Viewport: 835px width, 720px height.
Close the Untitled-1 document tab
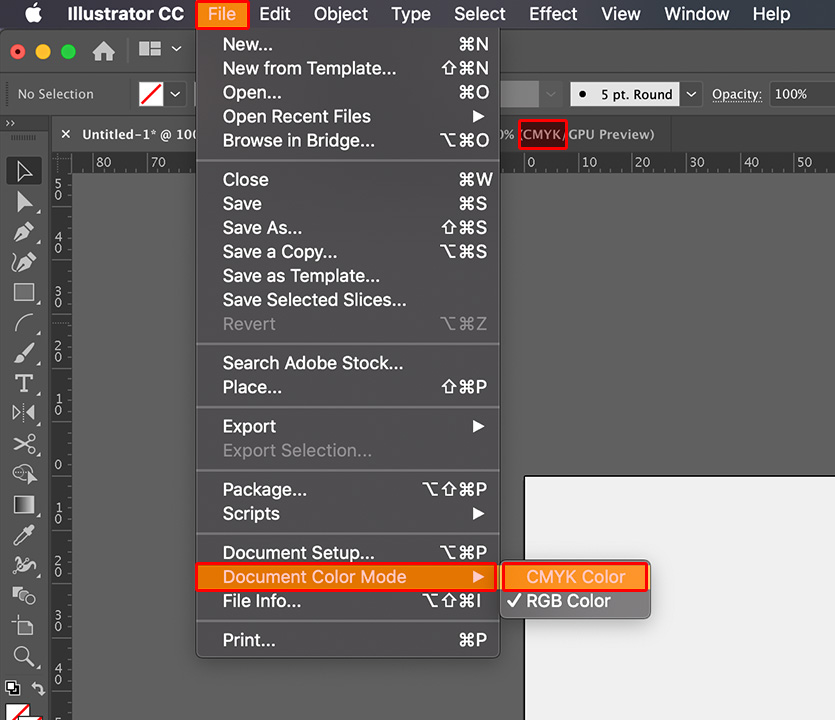(66, 134)
